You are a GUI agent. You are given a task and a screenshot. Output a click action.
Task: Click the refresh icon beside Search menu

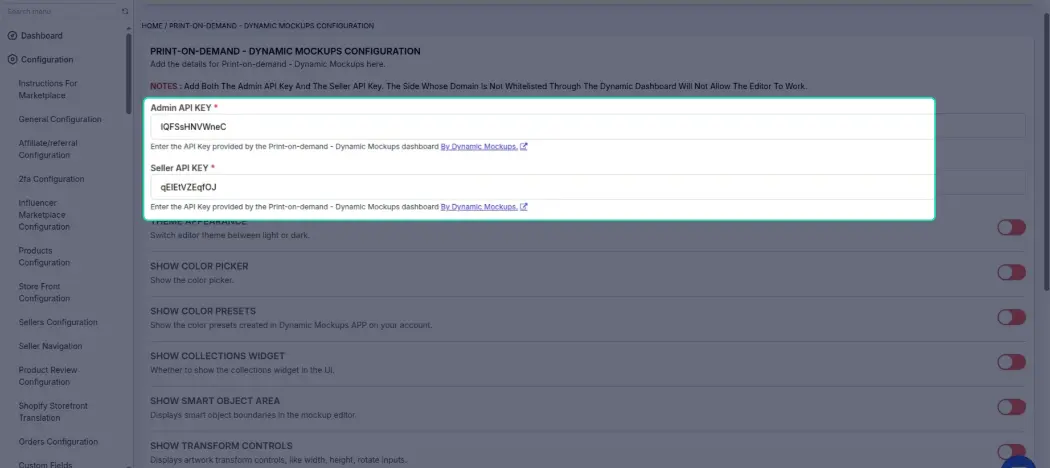click(125, 11)
